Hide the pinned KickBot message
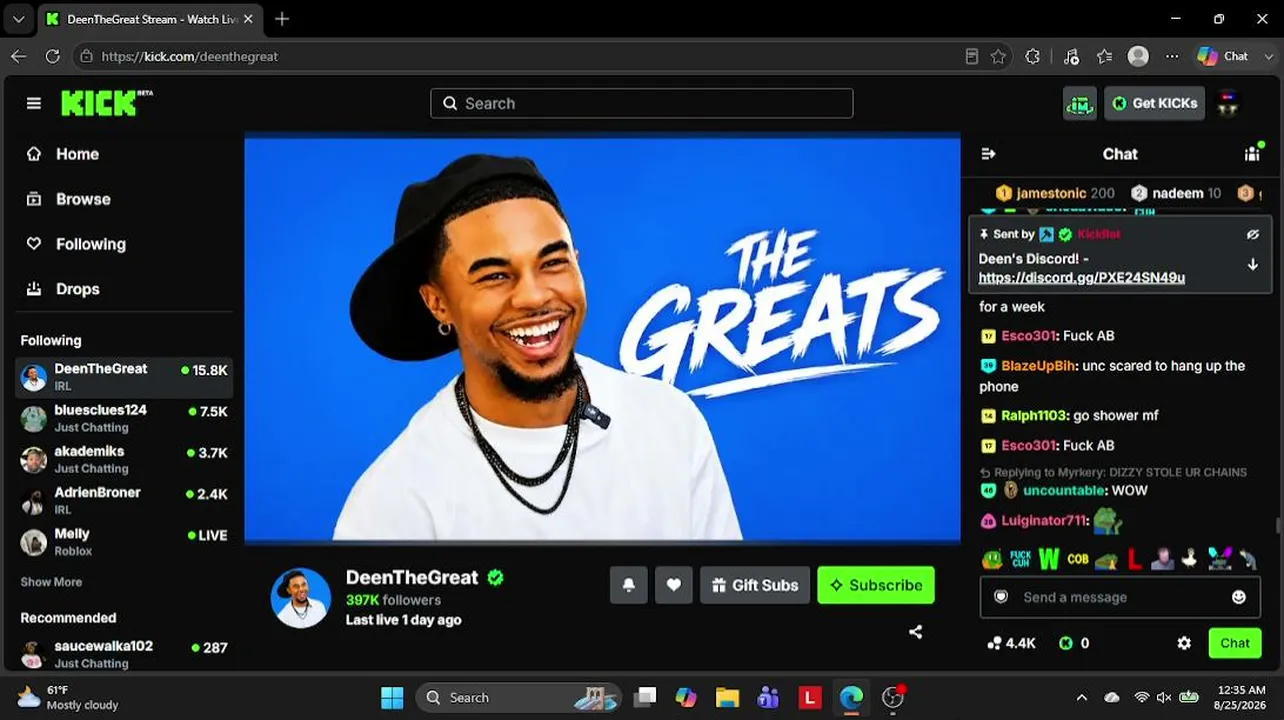This screenshot has width=1284, height=720. [1252, 234]
